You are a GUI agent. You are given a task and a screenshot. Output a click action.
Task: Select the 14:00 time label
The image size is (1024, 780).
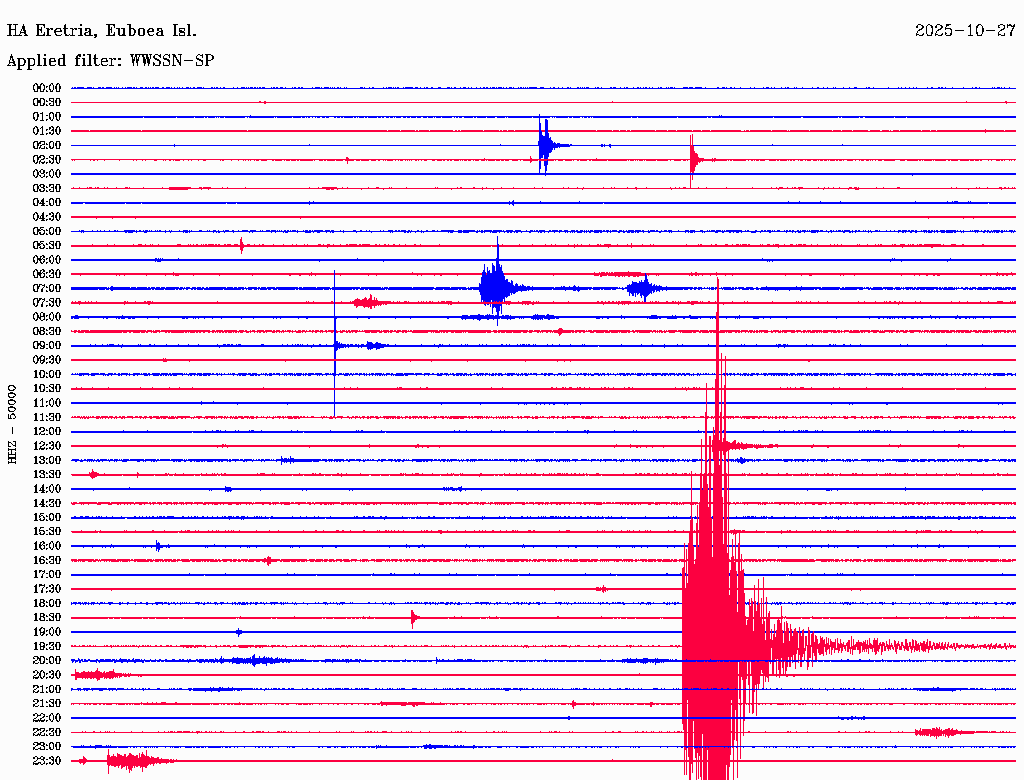click(x=47, y=489)
